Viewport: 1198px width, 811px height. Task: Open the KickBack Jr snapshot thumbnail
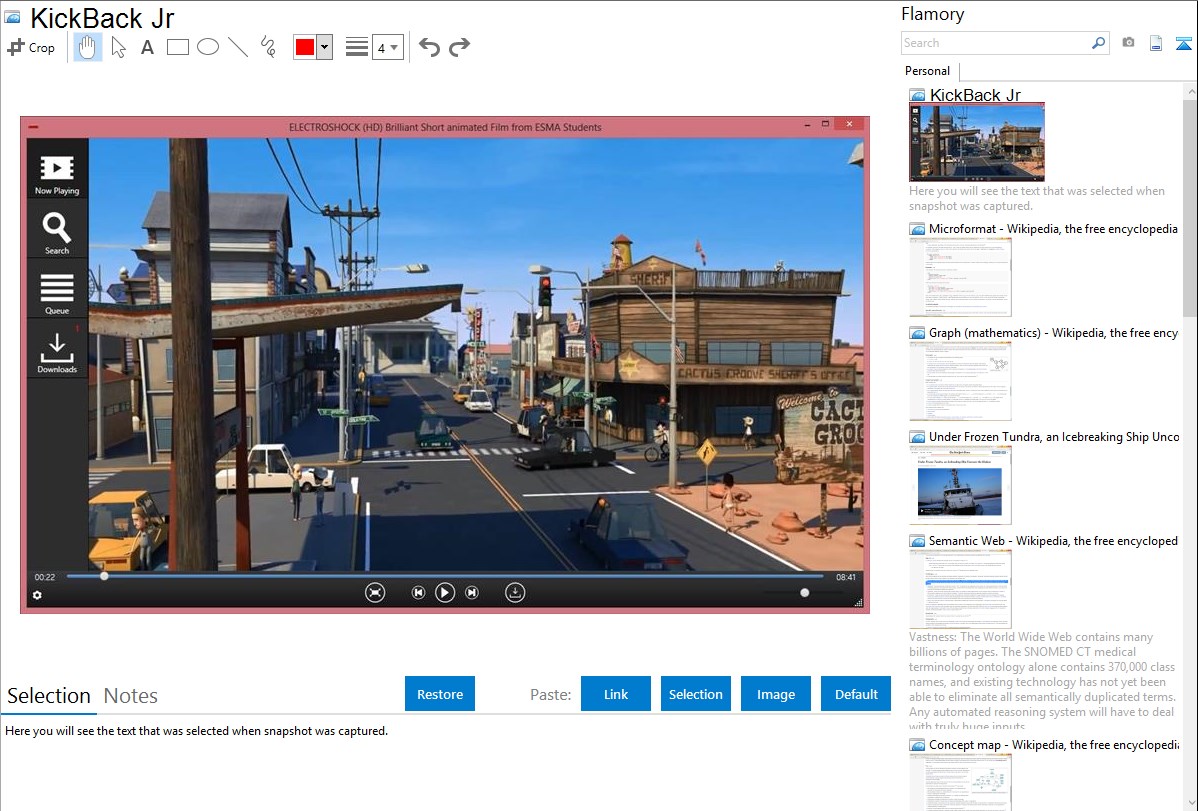click(x=976, y=142)
